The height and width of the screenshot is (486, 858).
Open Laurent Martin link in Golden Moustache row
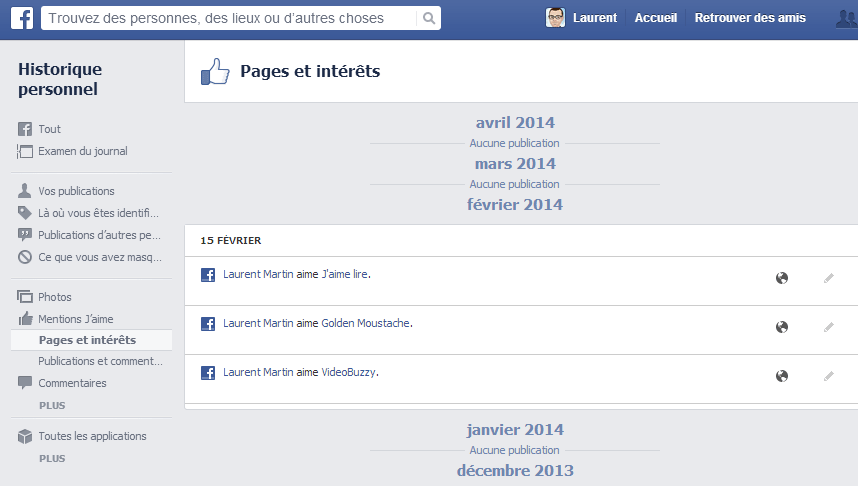258,323
